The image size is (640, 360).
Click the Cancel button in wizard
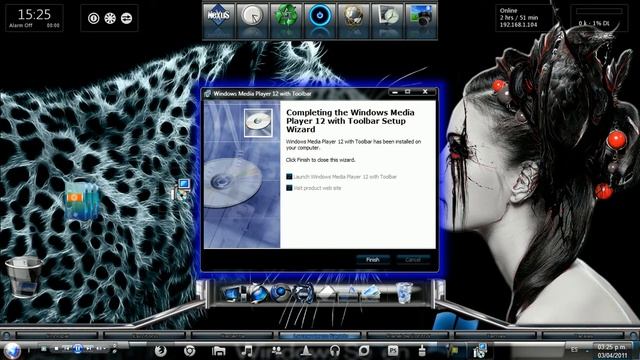click(x=413, y=260)
